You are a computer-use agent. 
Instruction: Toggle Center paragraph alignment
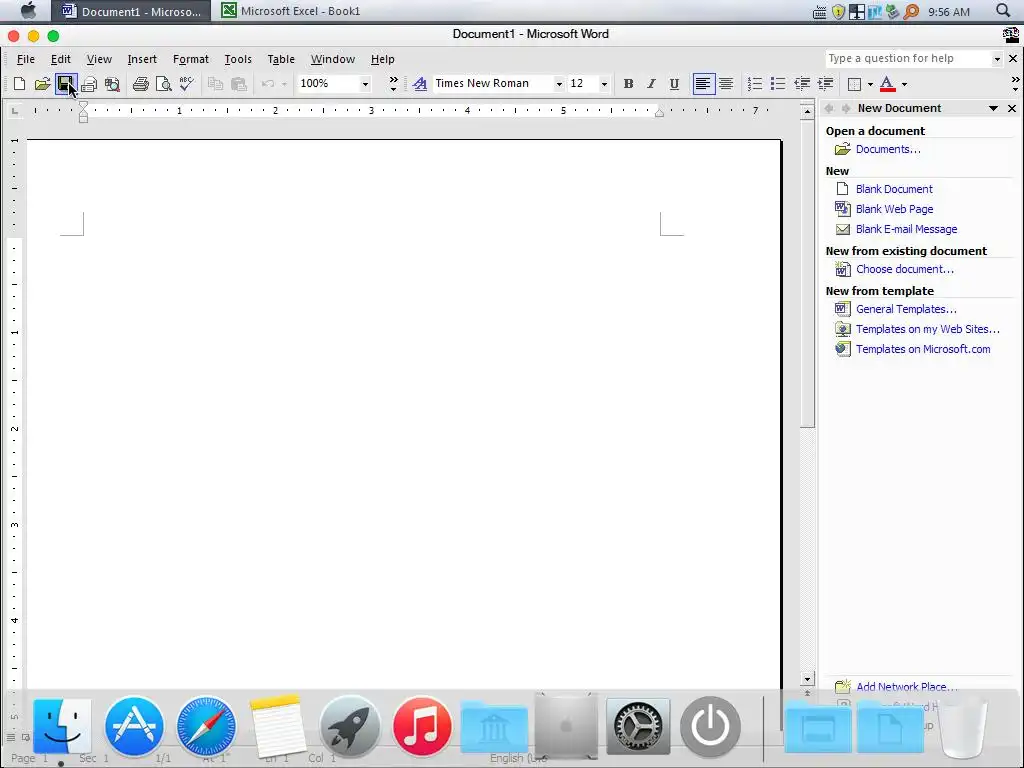726,84
